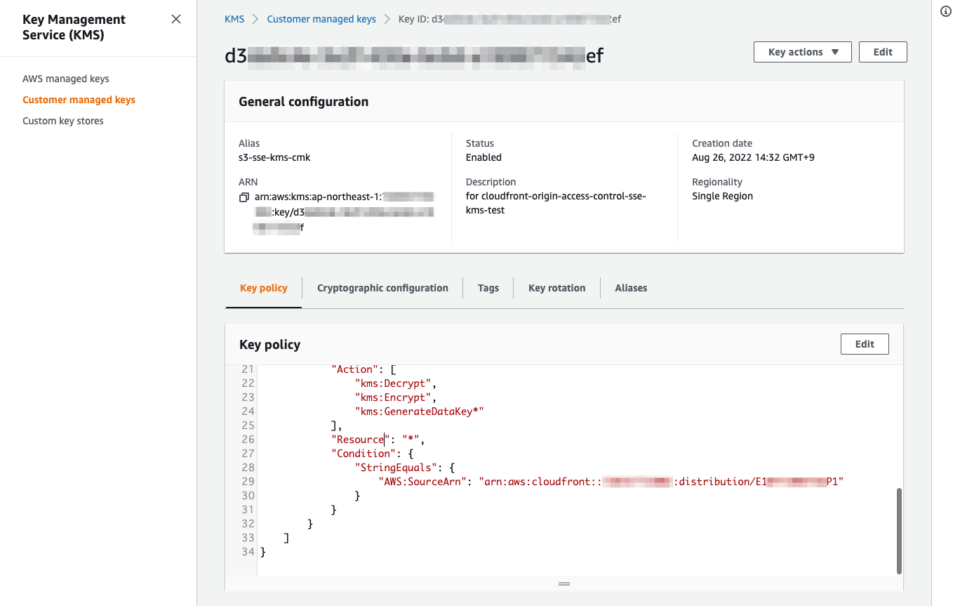The height and width of the screenshot is (606, 960).
Task: Select Customer managed keys in the sidebar
Action: [x=80, y=99]
